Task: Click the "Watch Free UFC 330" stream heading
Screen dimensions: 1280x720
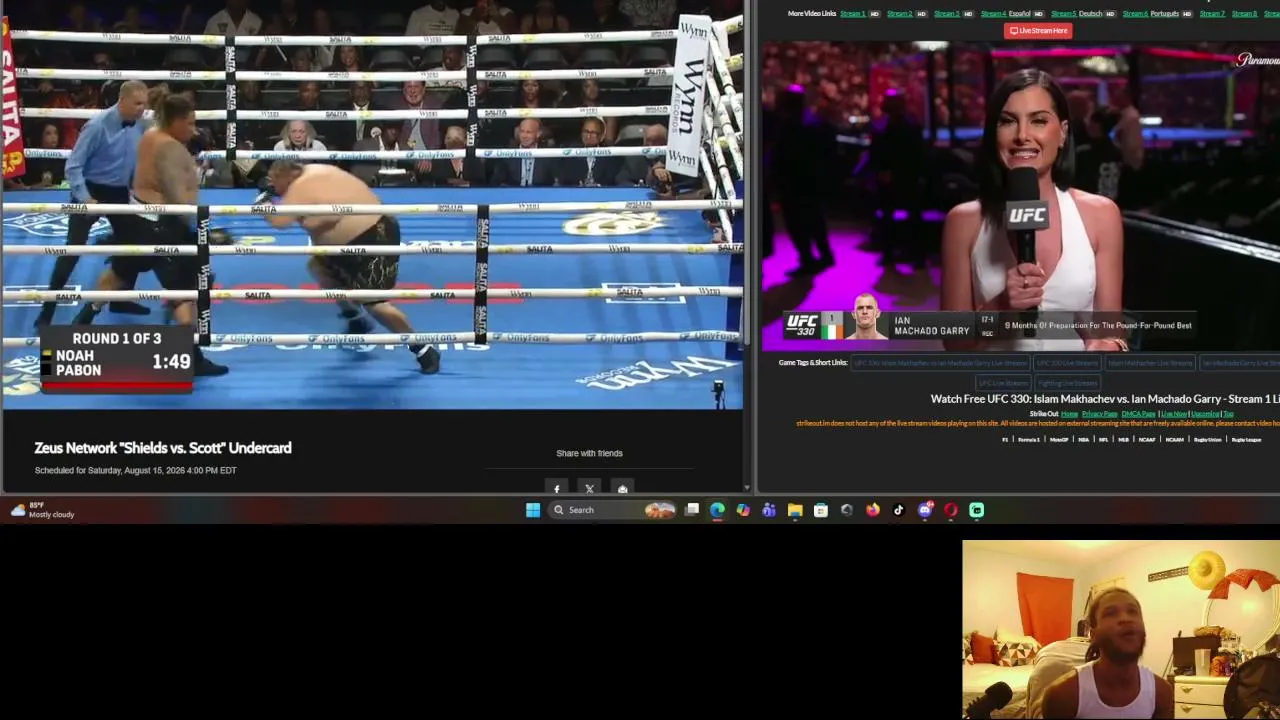Action: (1105, 399)
